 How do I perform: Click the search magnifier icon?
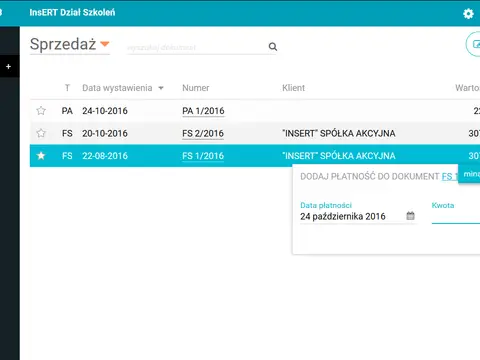[x=273, y=47]
